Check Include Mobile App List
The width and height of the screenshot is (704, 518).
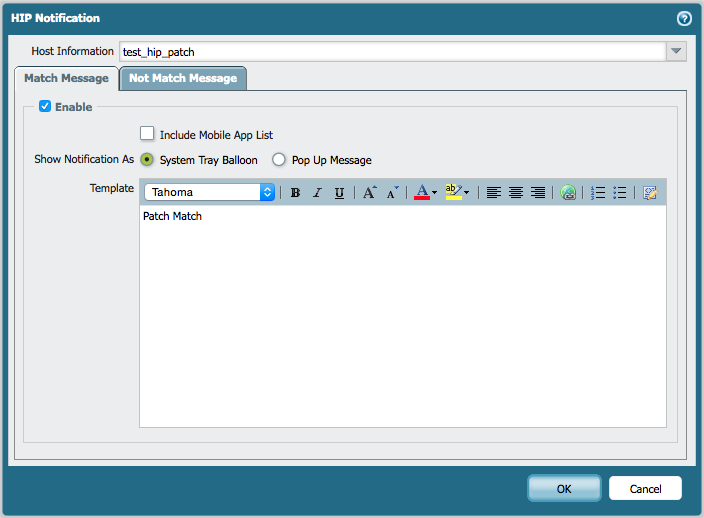coord(147,134)
